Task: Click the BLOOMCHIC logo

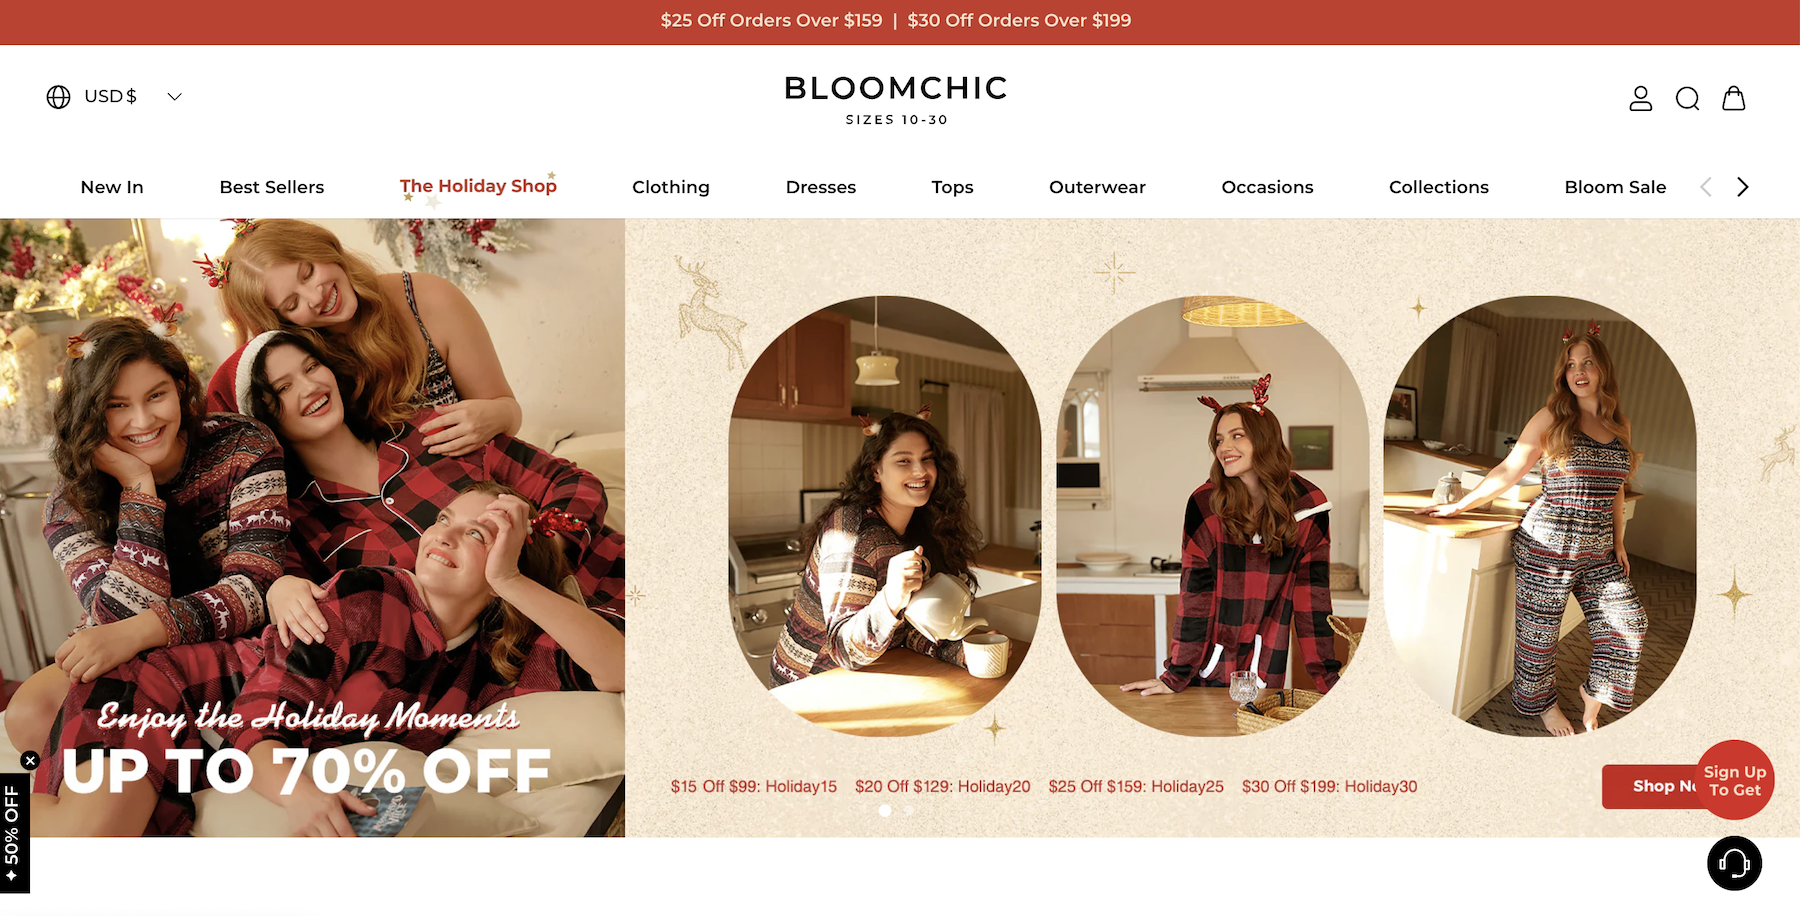Action: pyautogui.click(x=896, y=99)
